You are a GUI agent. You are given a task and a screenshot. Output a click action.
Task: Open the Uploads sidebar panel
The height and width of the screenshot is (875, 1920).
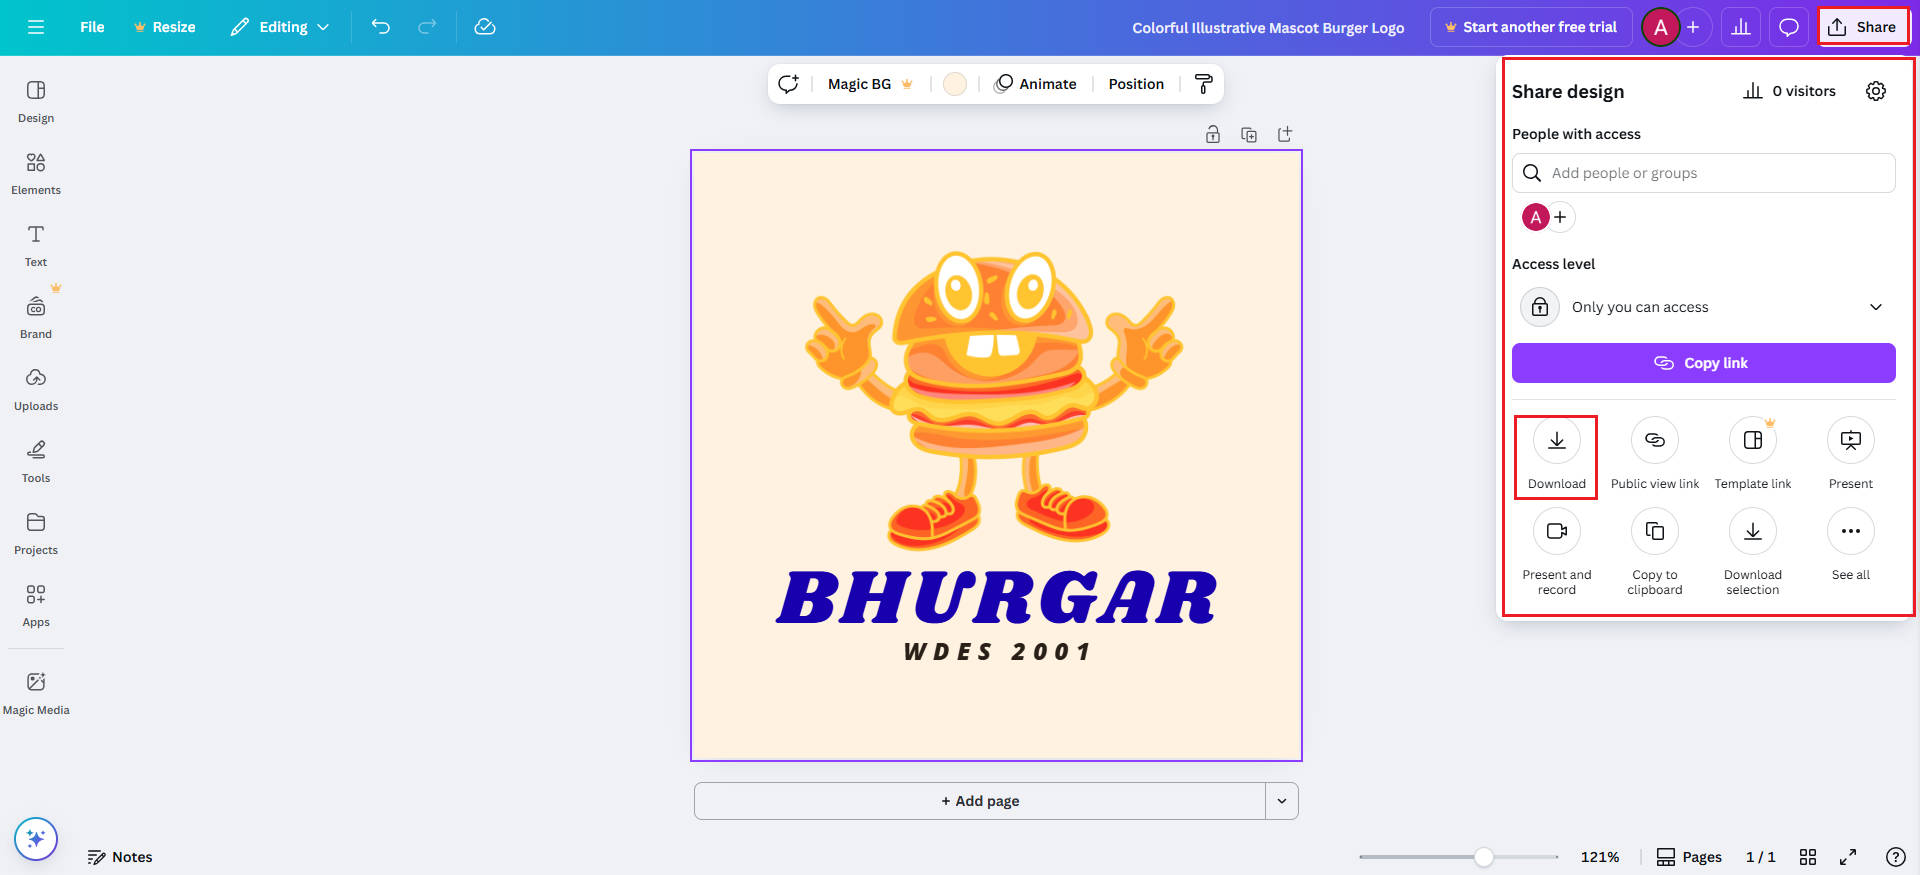tap(36, 388)
